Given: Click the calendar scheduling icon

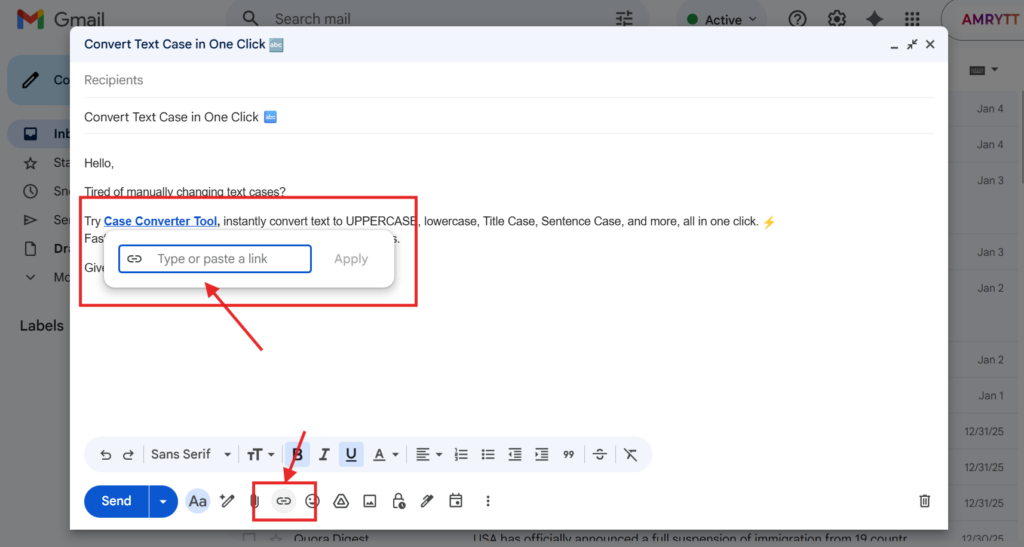Looking at the screenshot, I should click(x=456, y=501).
